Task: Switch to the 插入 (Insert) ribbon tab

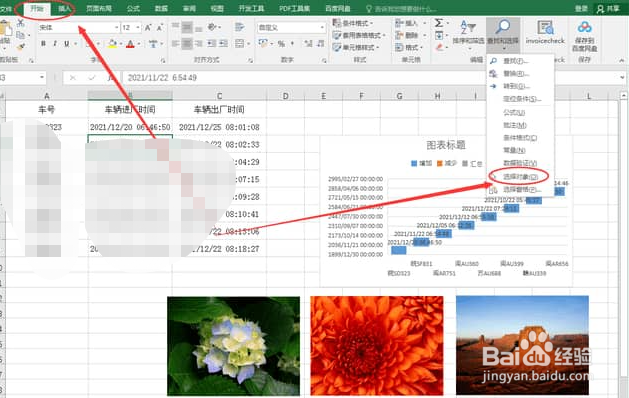Action: tap(64, 8)
